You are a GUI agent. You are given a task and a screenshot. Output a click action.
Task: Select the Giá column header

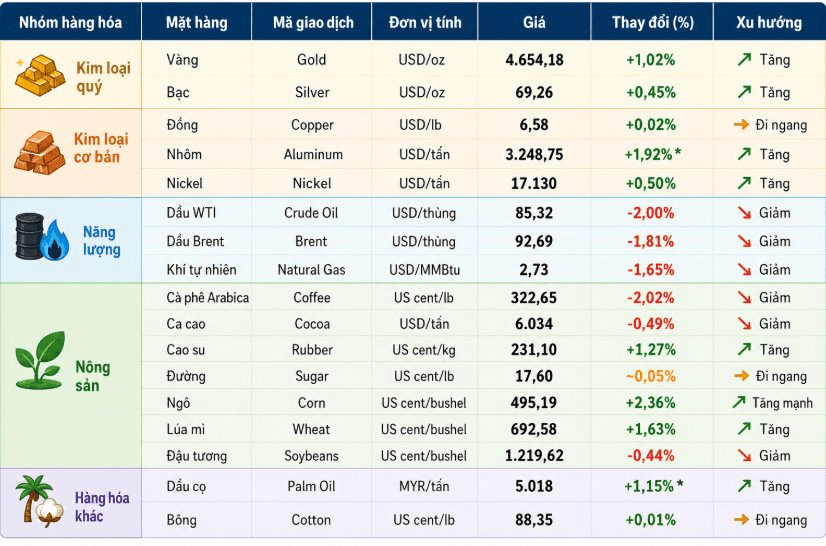point(534,22)
